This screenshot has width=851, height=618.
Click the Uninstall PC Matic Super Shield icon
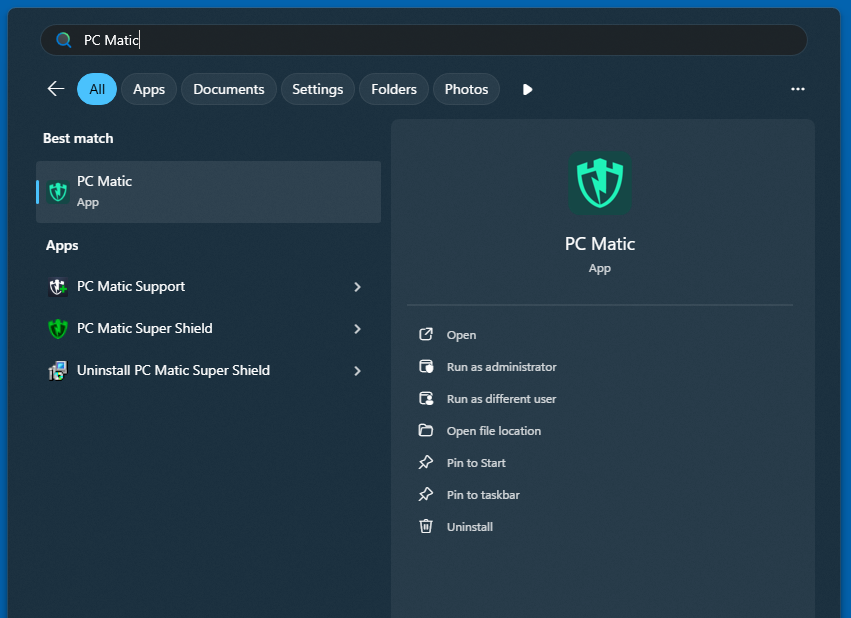58,371
